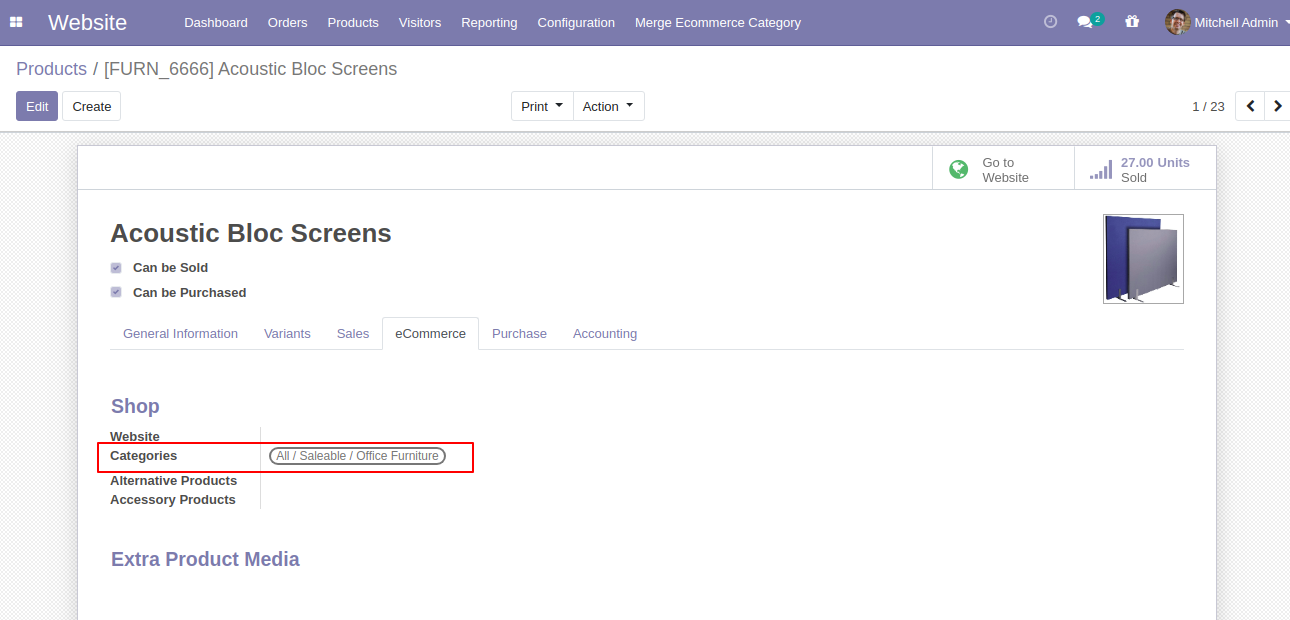The width and height of the screenshot is (1290, 620).
Task: Go to next record arrow
Action: [x=1278, y=106]
